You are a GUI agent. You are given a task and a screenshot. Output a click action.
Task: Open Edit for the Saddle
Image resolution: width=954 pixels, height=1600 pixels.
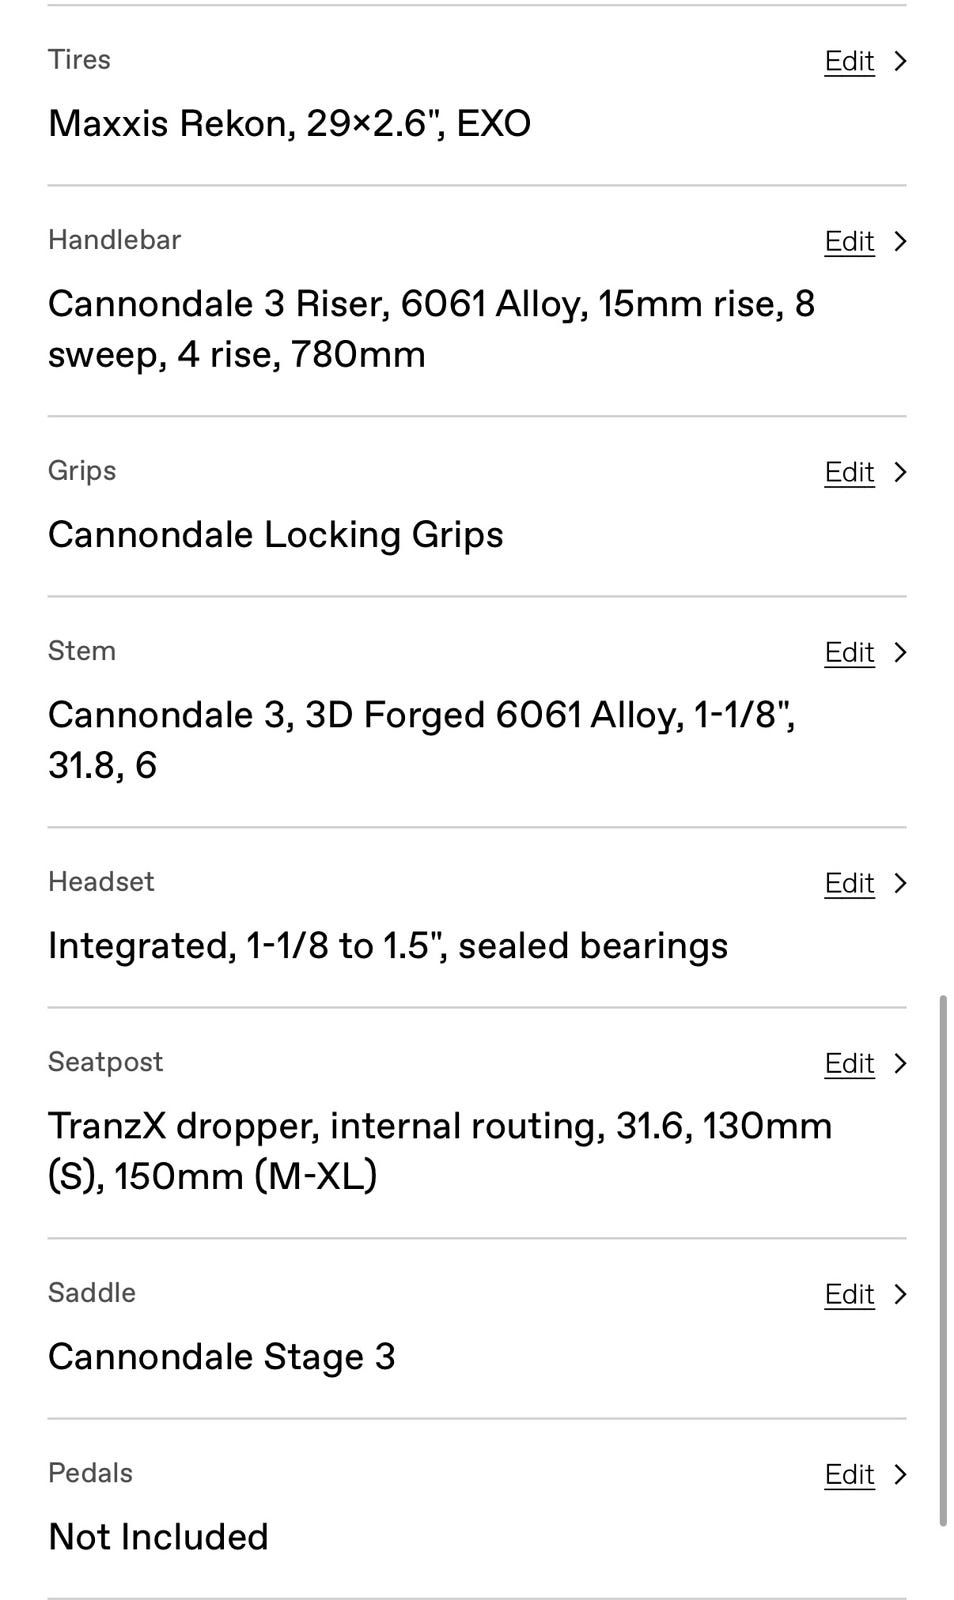click(x=849, y=1294)
